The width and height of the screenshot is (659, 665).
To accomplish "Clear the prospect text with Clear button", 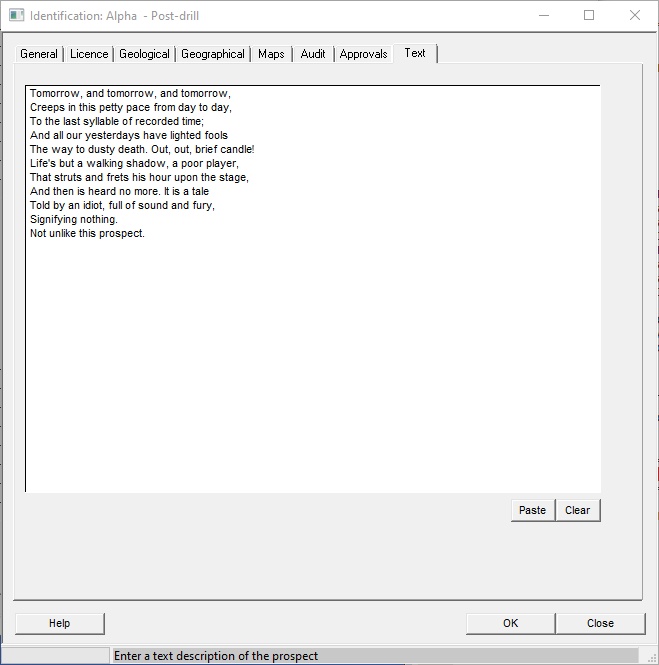I will tap(577, 510).
